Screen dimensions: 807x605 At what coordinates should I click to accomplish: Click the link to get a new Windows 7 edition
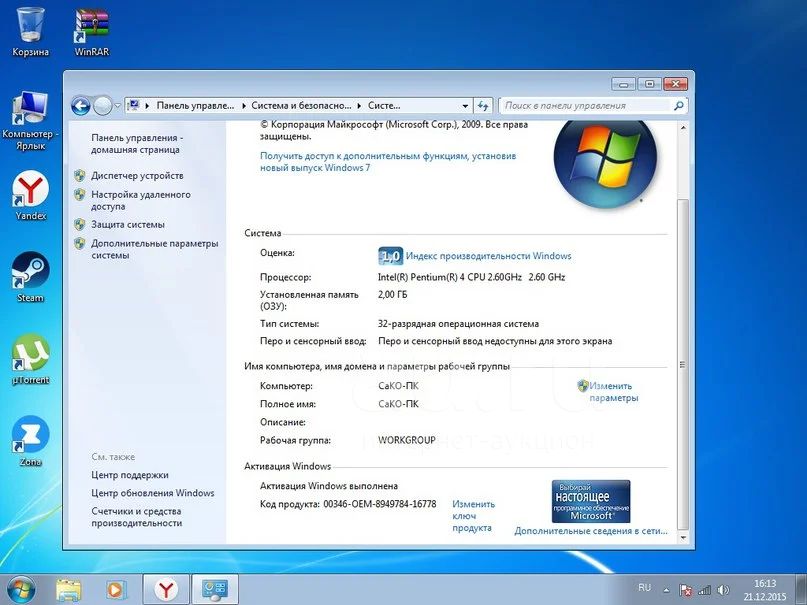[x=388, y=162]
